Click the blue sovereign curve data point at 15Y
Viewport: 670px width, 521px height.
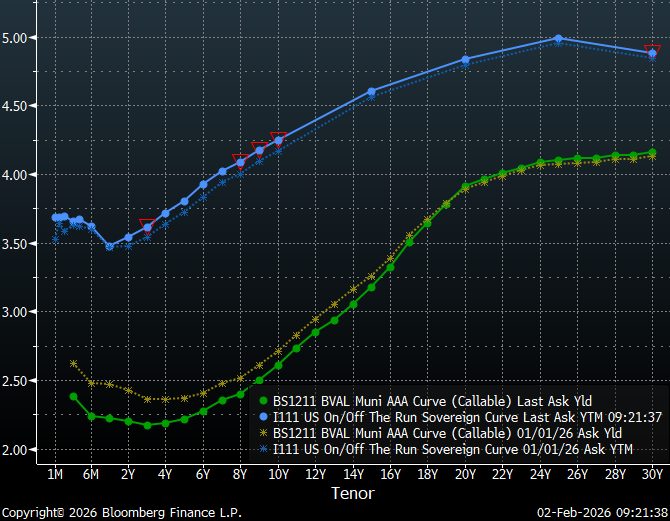click(x=371, y=92)
